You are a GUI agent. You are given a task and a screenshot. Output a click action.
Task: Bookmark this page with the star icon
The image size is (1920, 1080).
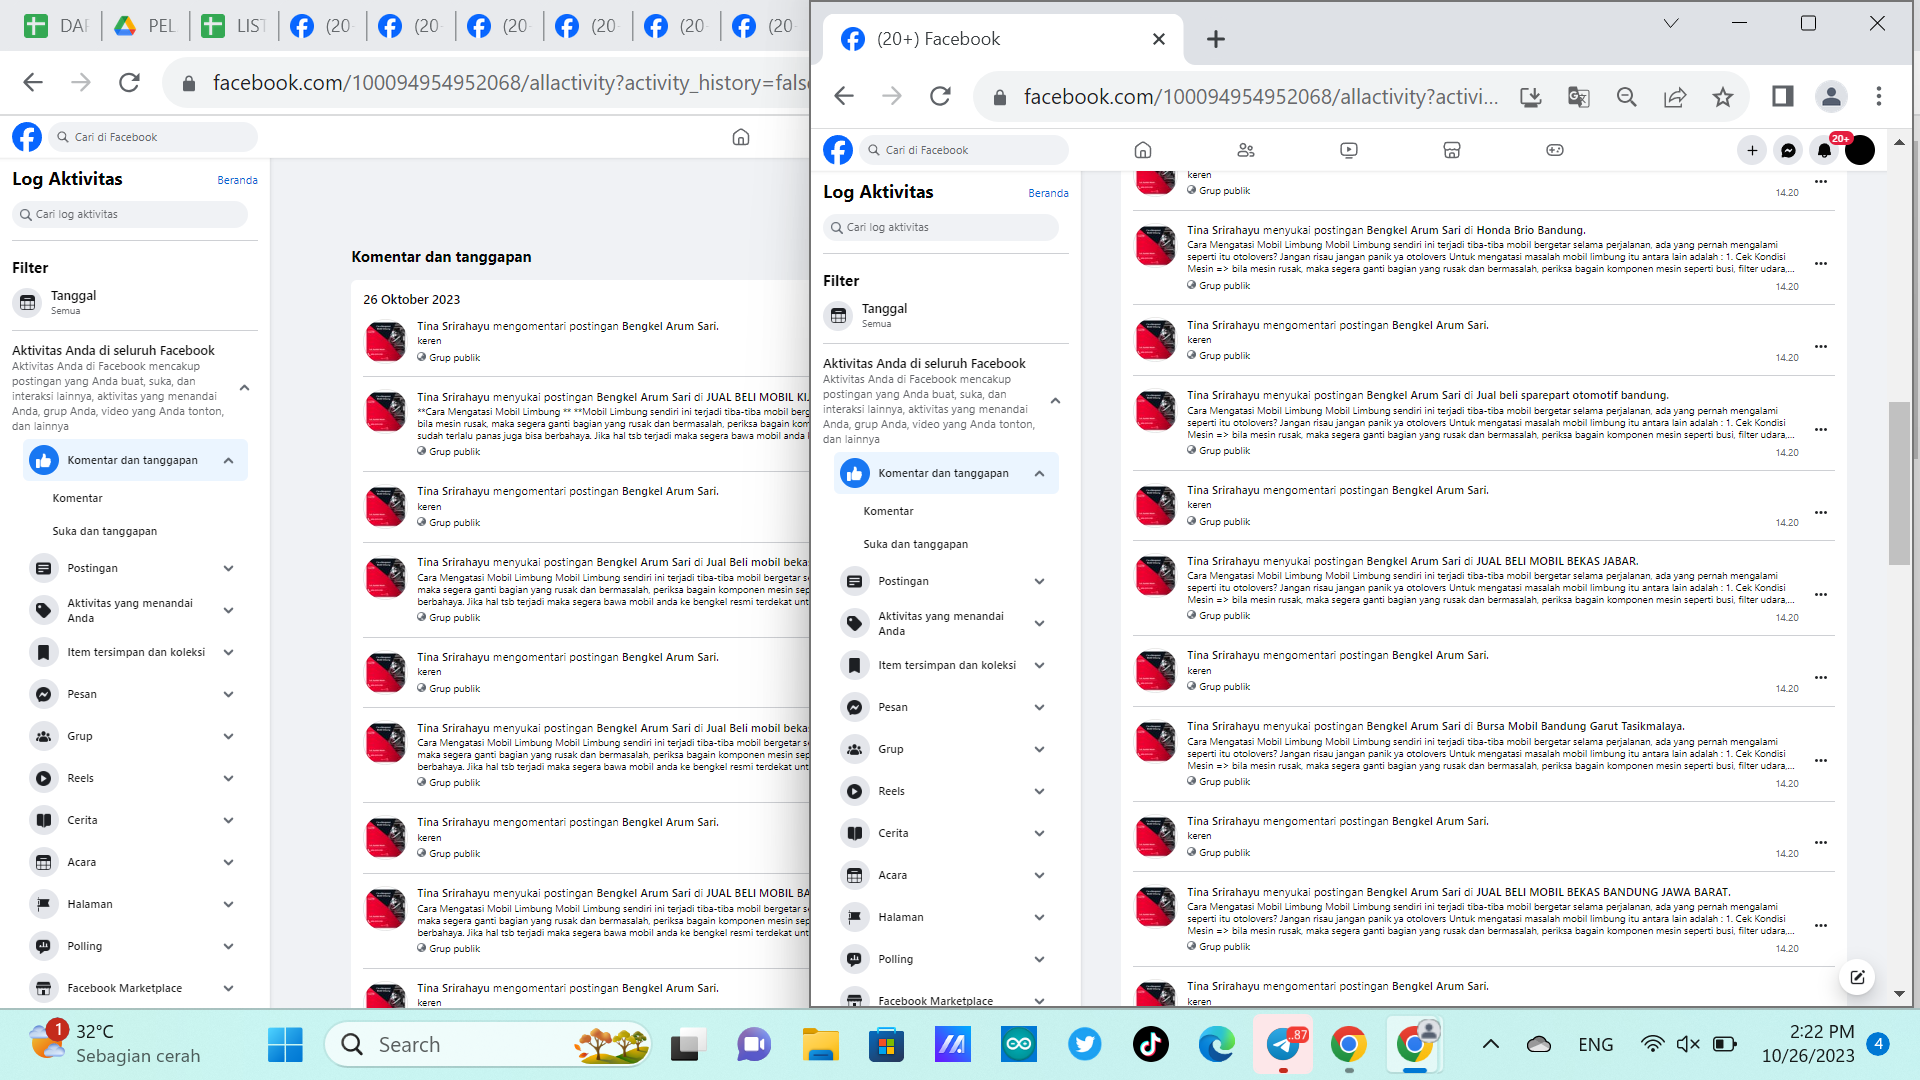coord(1722,97)
